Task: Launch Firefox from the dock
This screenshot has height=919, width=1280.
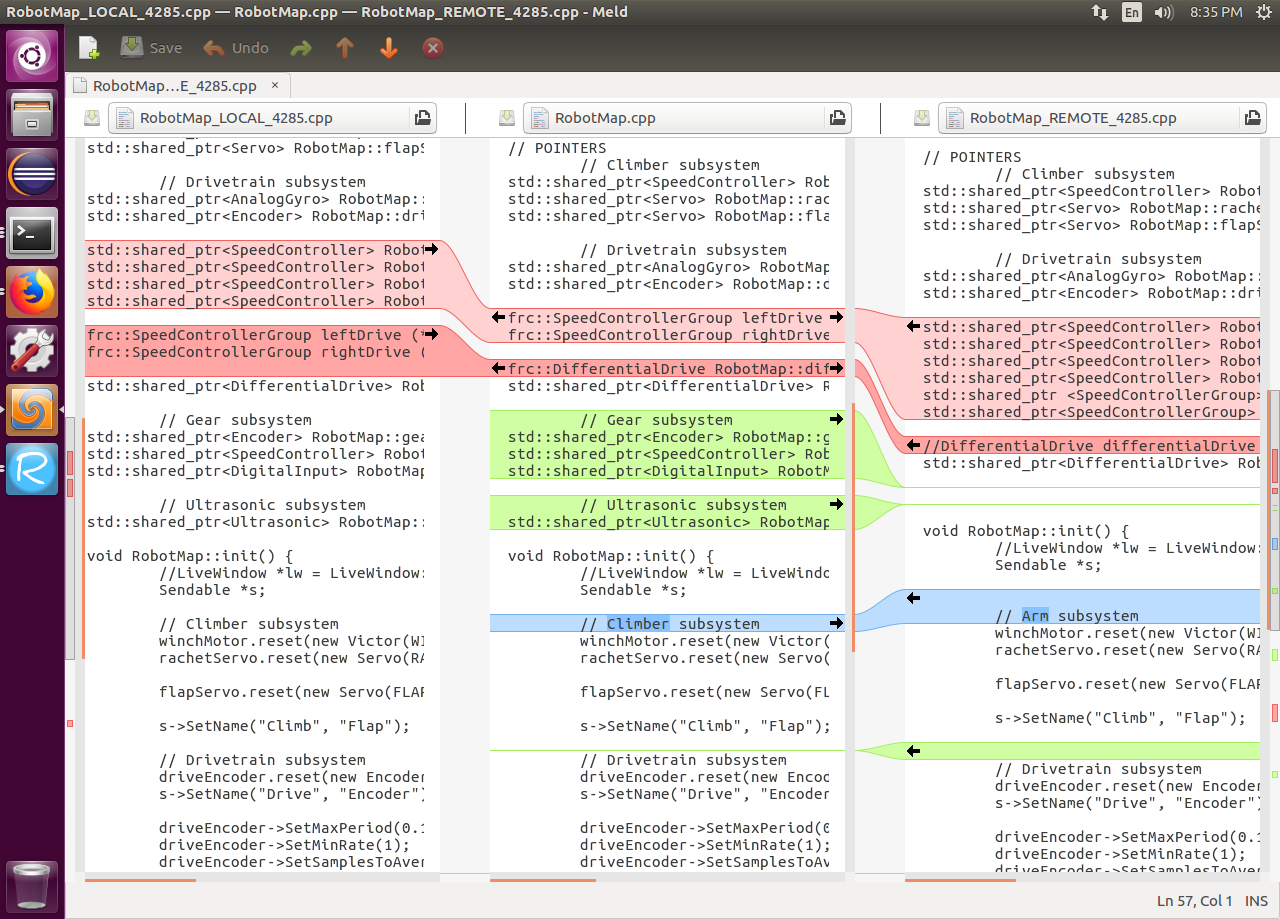Action: (x=32, y=292)
